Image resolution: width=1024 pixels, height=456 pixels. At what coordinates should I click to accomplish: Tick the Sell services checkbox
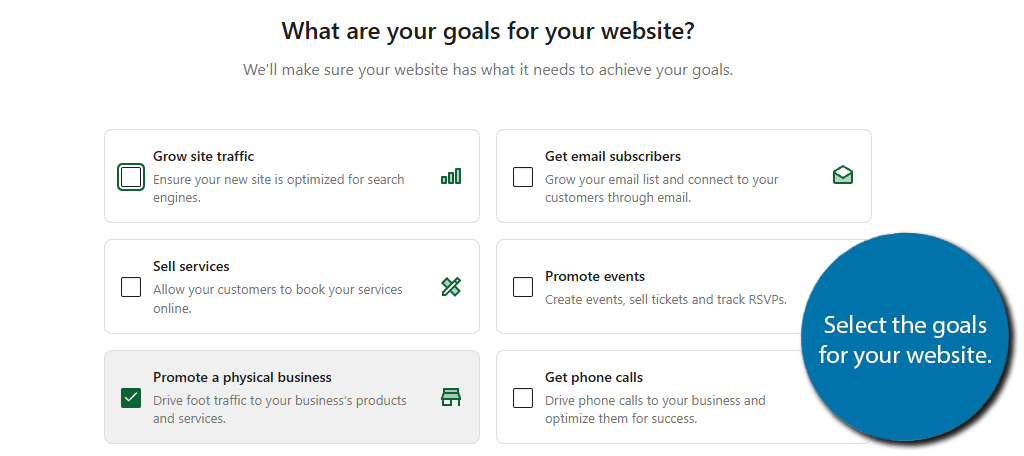131,287
